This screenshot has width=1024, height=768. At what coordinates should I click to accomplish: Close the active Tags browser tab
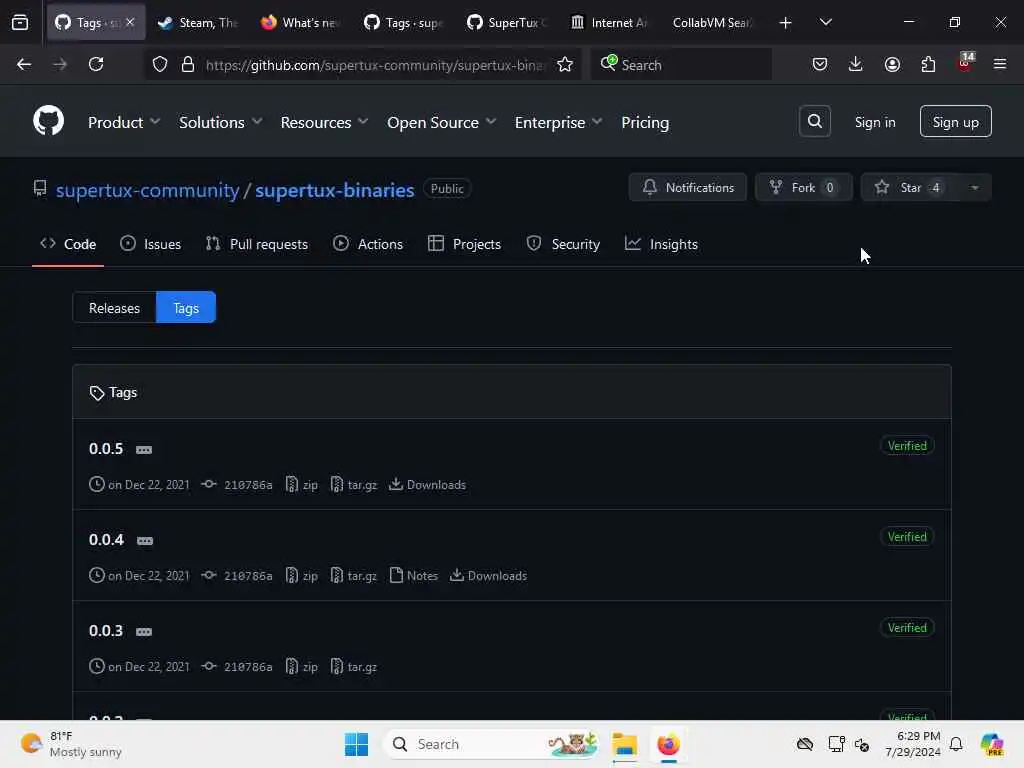pos(130,22)
